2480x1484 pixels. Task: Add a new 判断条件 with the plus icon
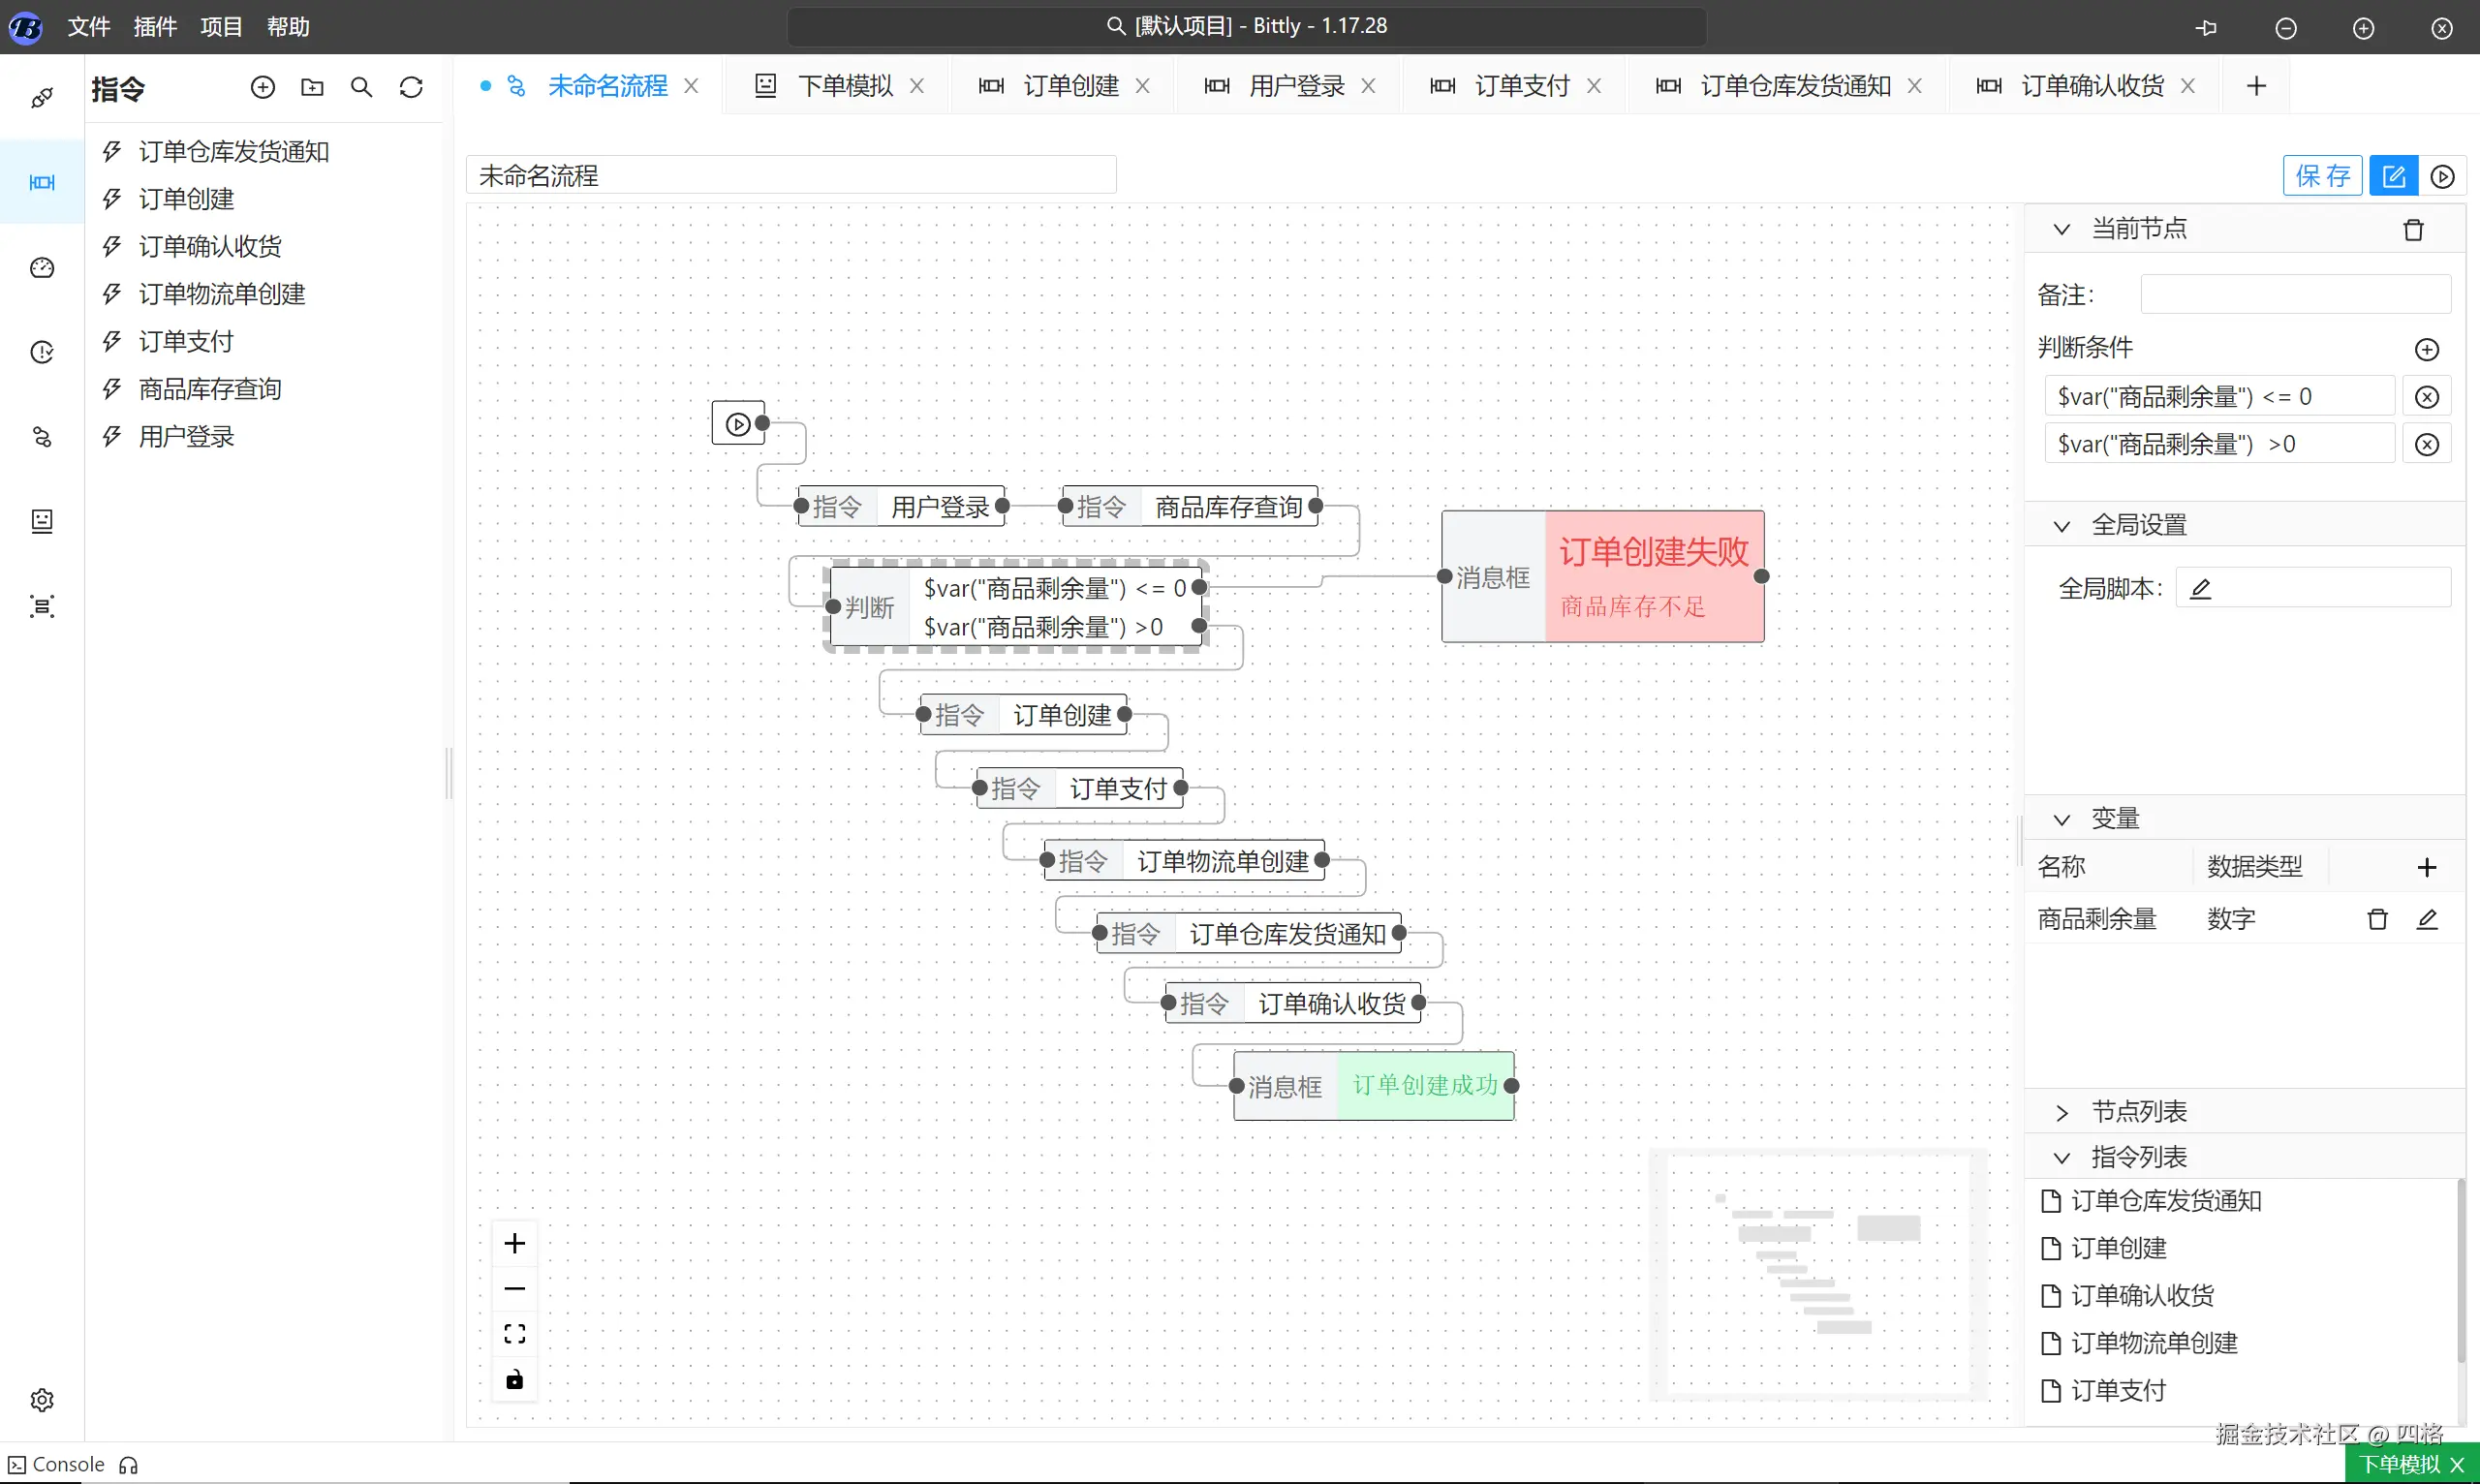(x=2426, y=349)
